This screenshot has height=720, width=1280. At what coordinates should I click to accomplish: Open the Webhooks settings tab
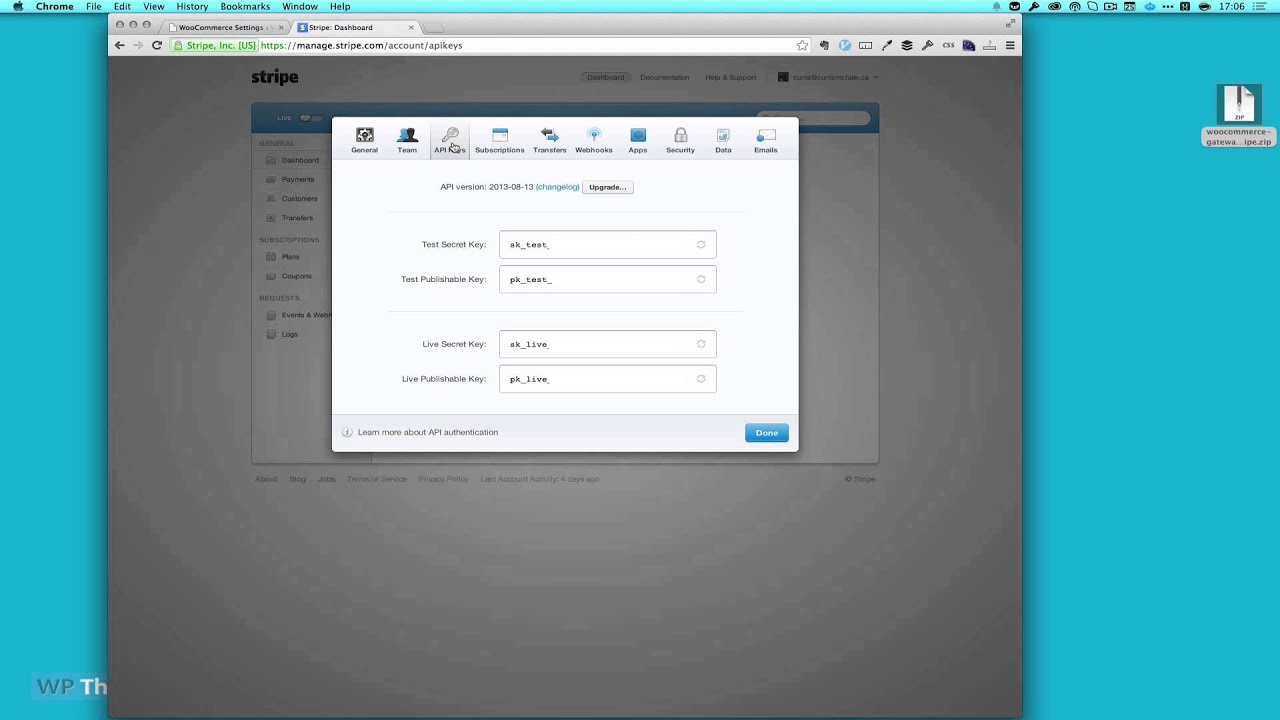tap(593, 140)
